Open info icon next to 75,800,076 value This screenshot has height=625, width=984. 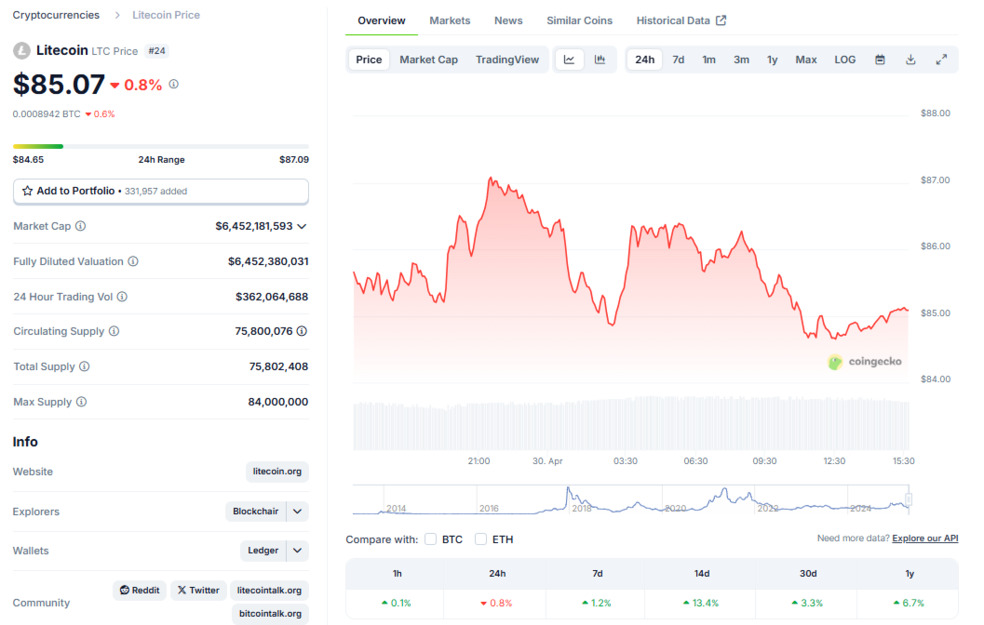[x=302, y=331]
